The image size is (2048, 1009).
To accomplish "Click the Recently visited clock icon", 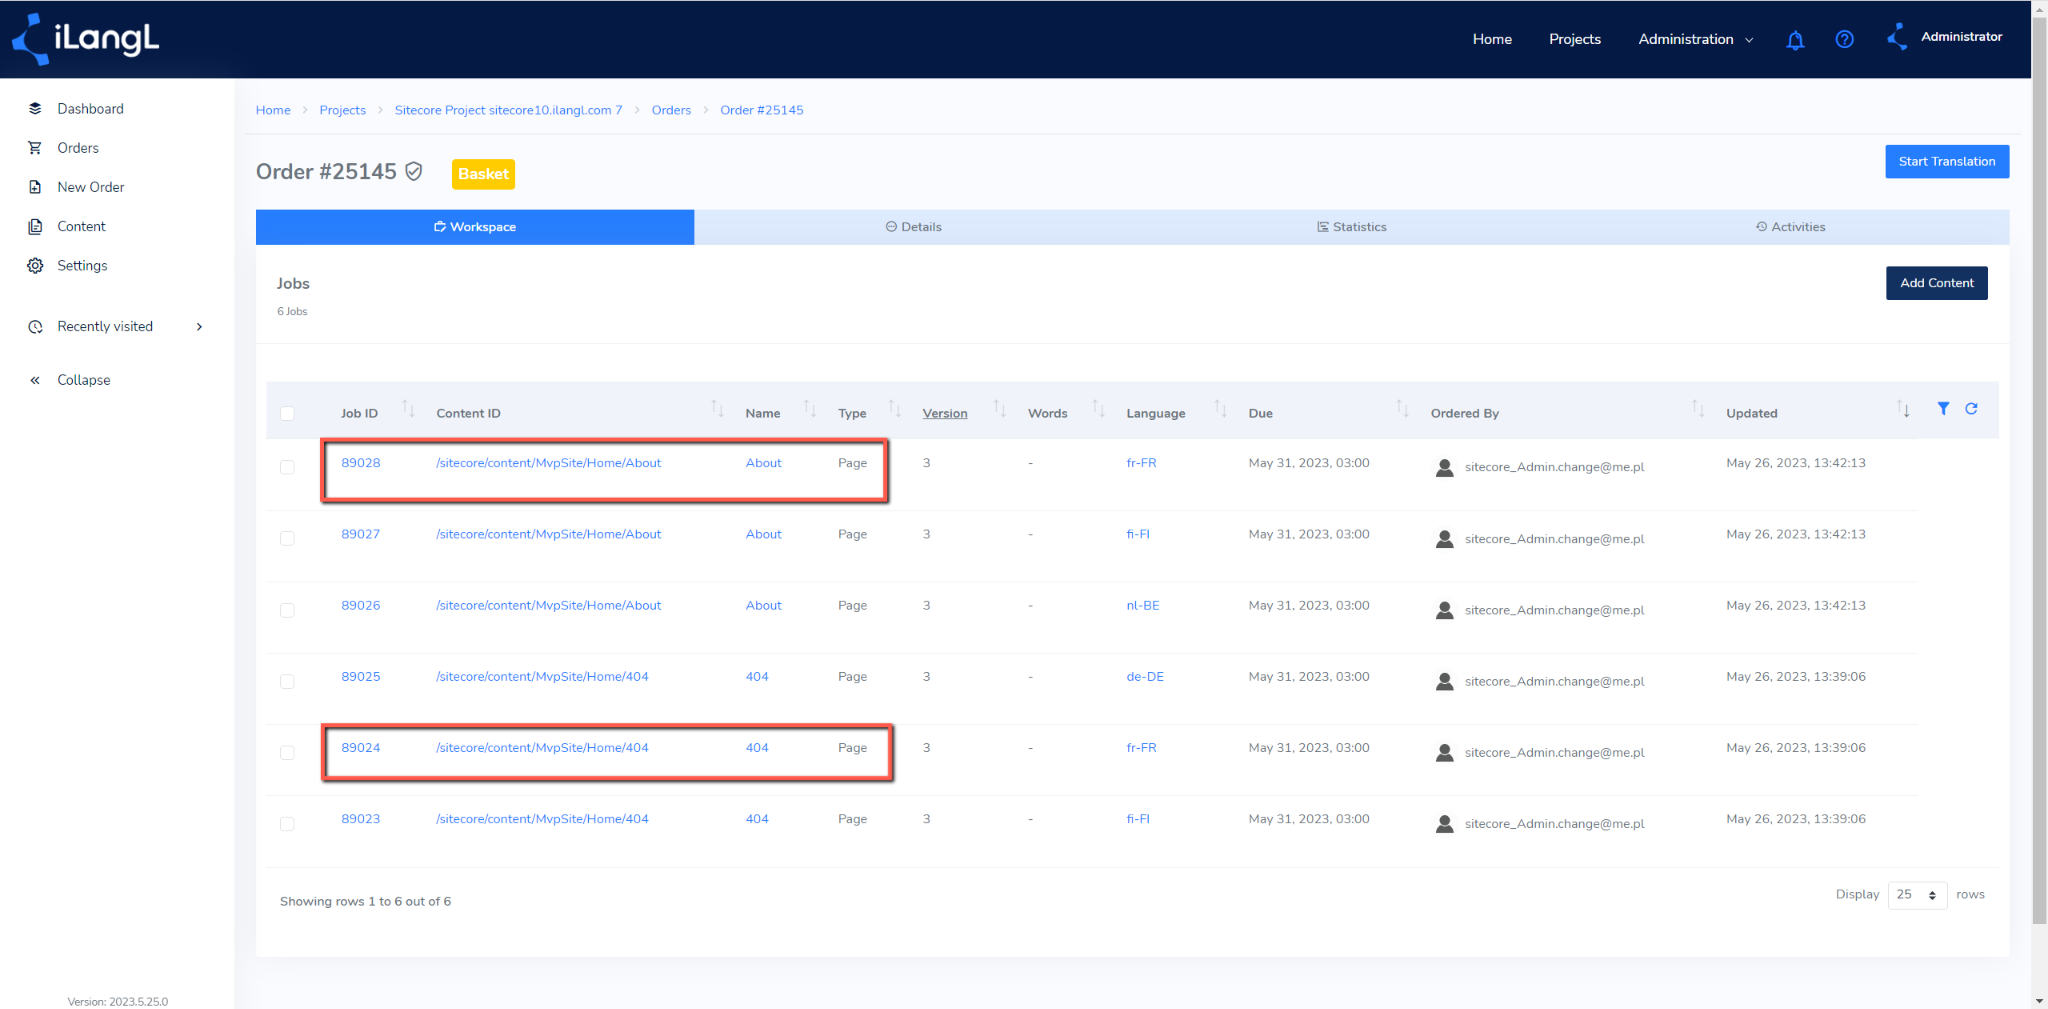I will pos(35,327).
